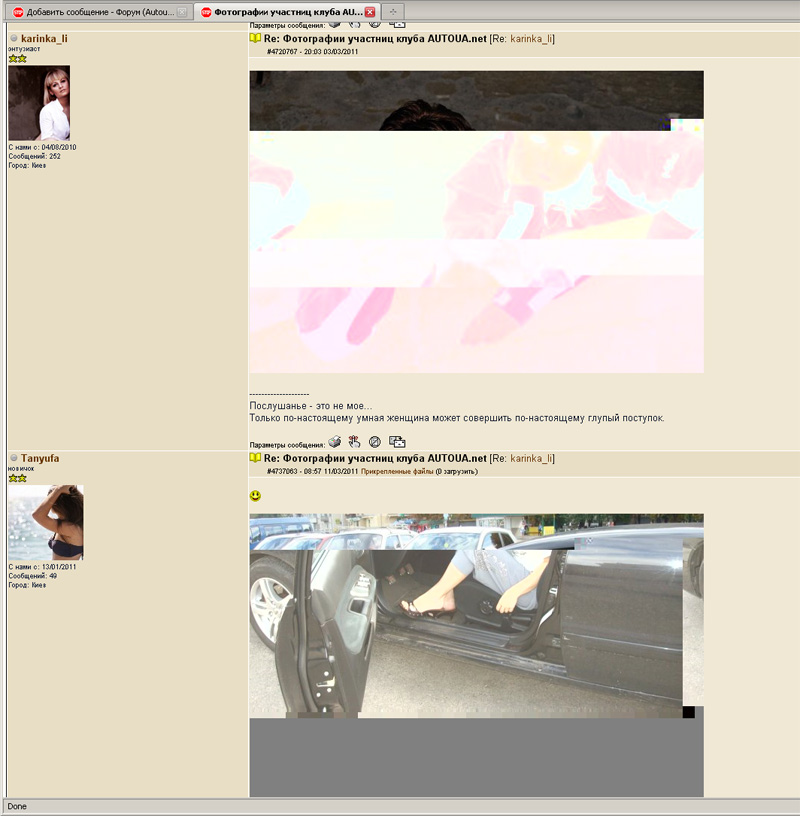Image resolution: width=800 pixels, height=816 pixels.
Task: Click the book icon on karinka_li's post title
Action: (255, 38)
